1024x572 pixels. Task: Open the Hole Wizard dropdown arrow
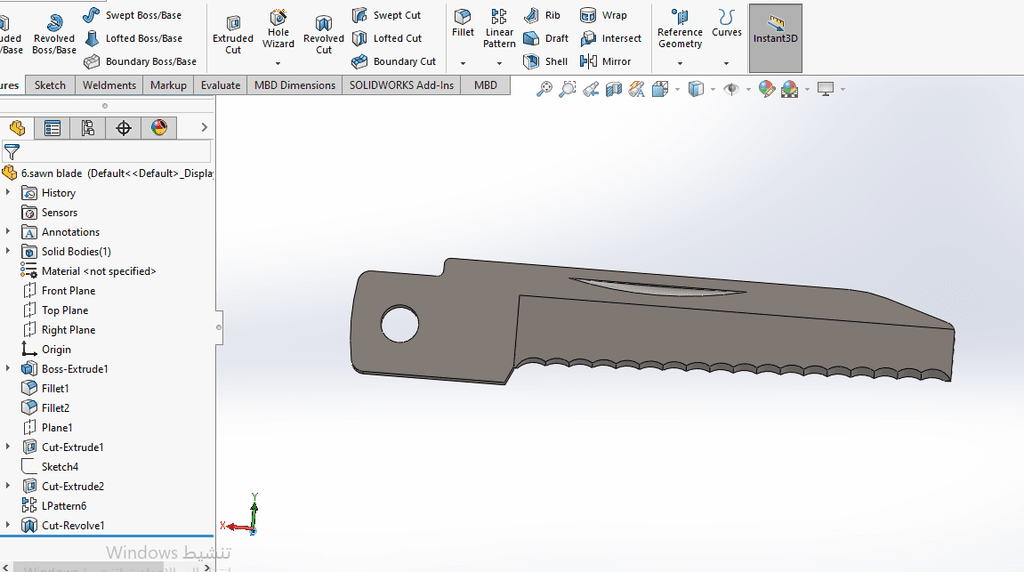pos(278,63)
